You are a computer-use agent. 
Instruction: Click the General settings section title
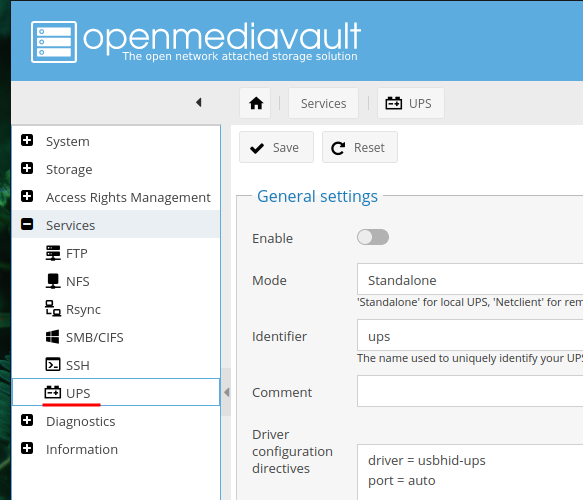pos(317,196)
